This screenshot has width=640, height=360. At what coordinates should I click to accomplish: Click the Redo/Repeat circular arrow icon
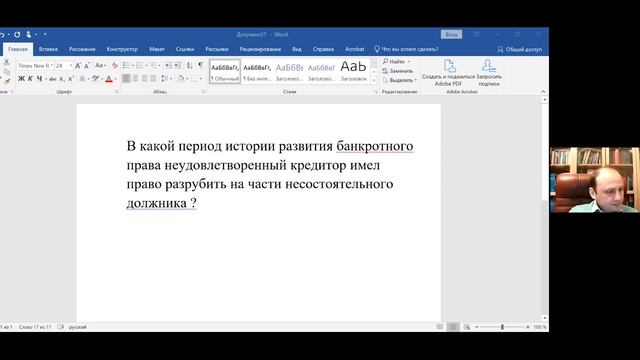pyautogui.click(x=17, y=35)
